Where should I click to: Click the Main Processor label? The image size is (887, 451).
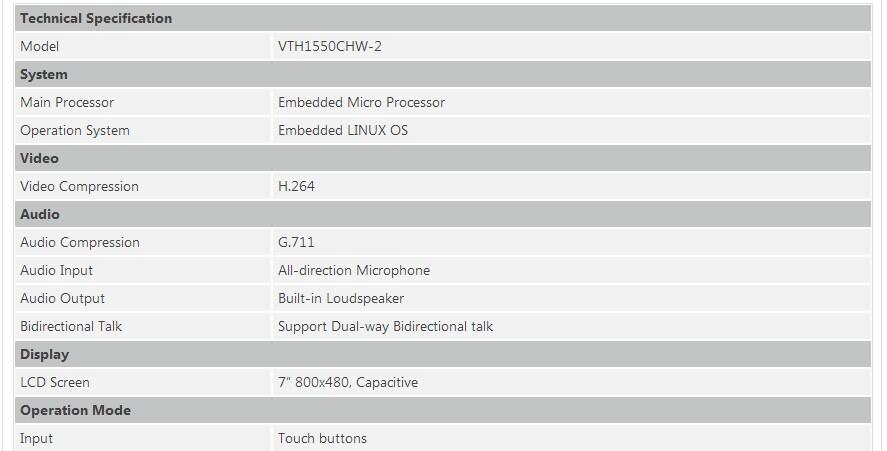pos(67,102)
